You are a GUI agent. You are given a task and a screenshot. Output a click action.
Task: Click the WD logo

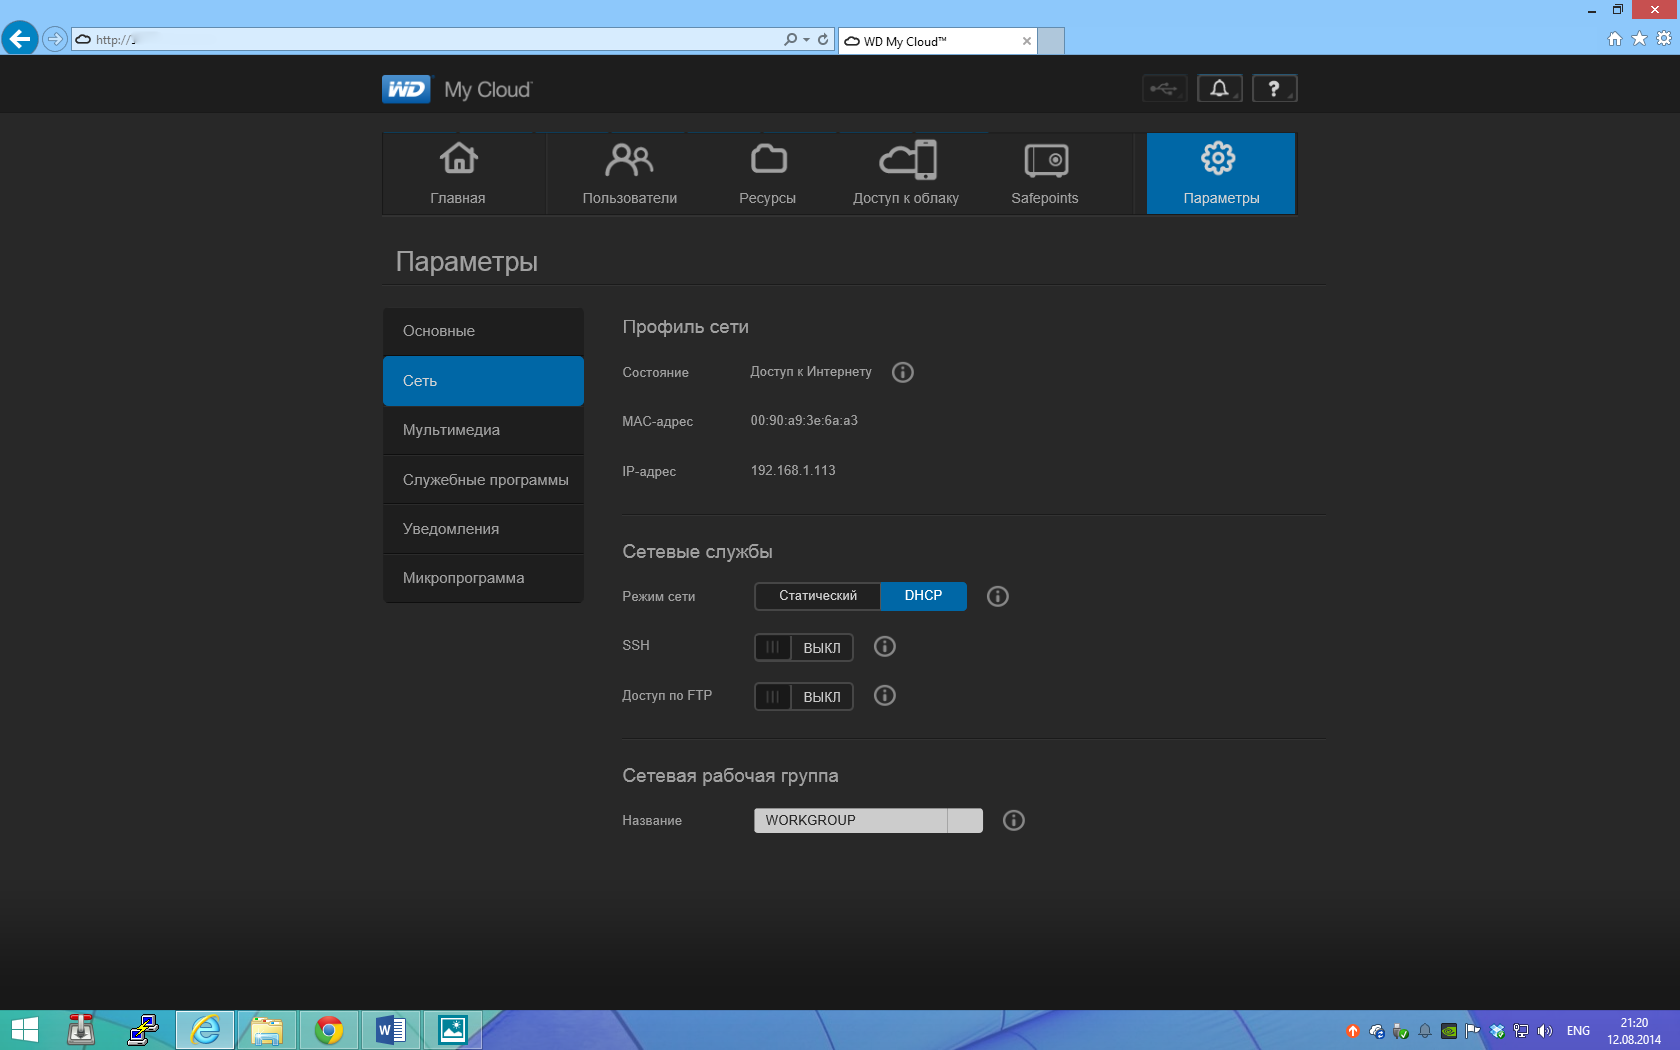click(x=406, y=89)
